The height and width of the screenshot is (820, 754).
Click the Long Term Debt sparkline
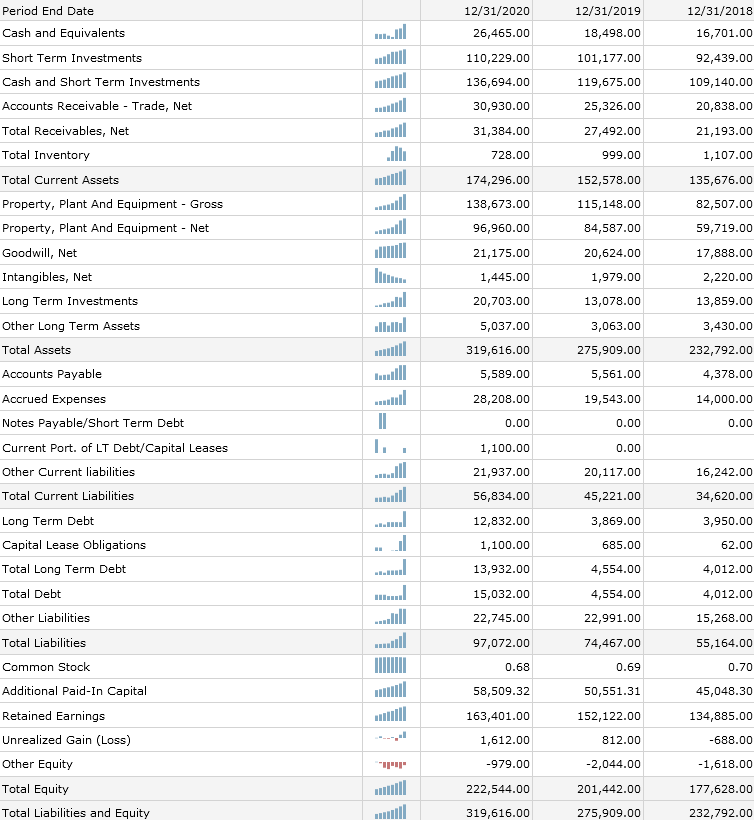tap(390, 521)
